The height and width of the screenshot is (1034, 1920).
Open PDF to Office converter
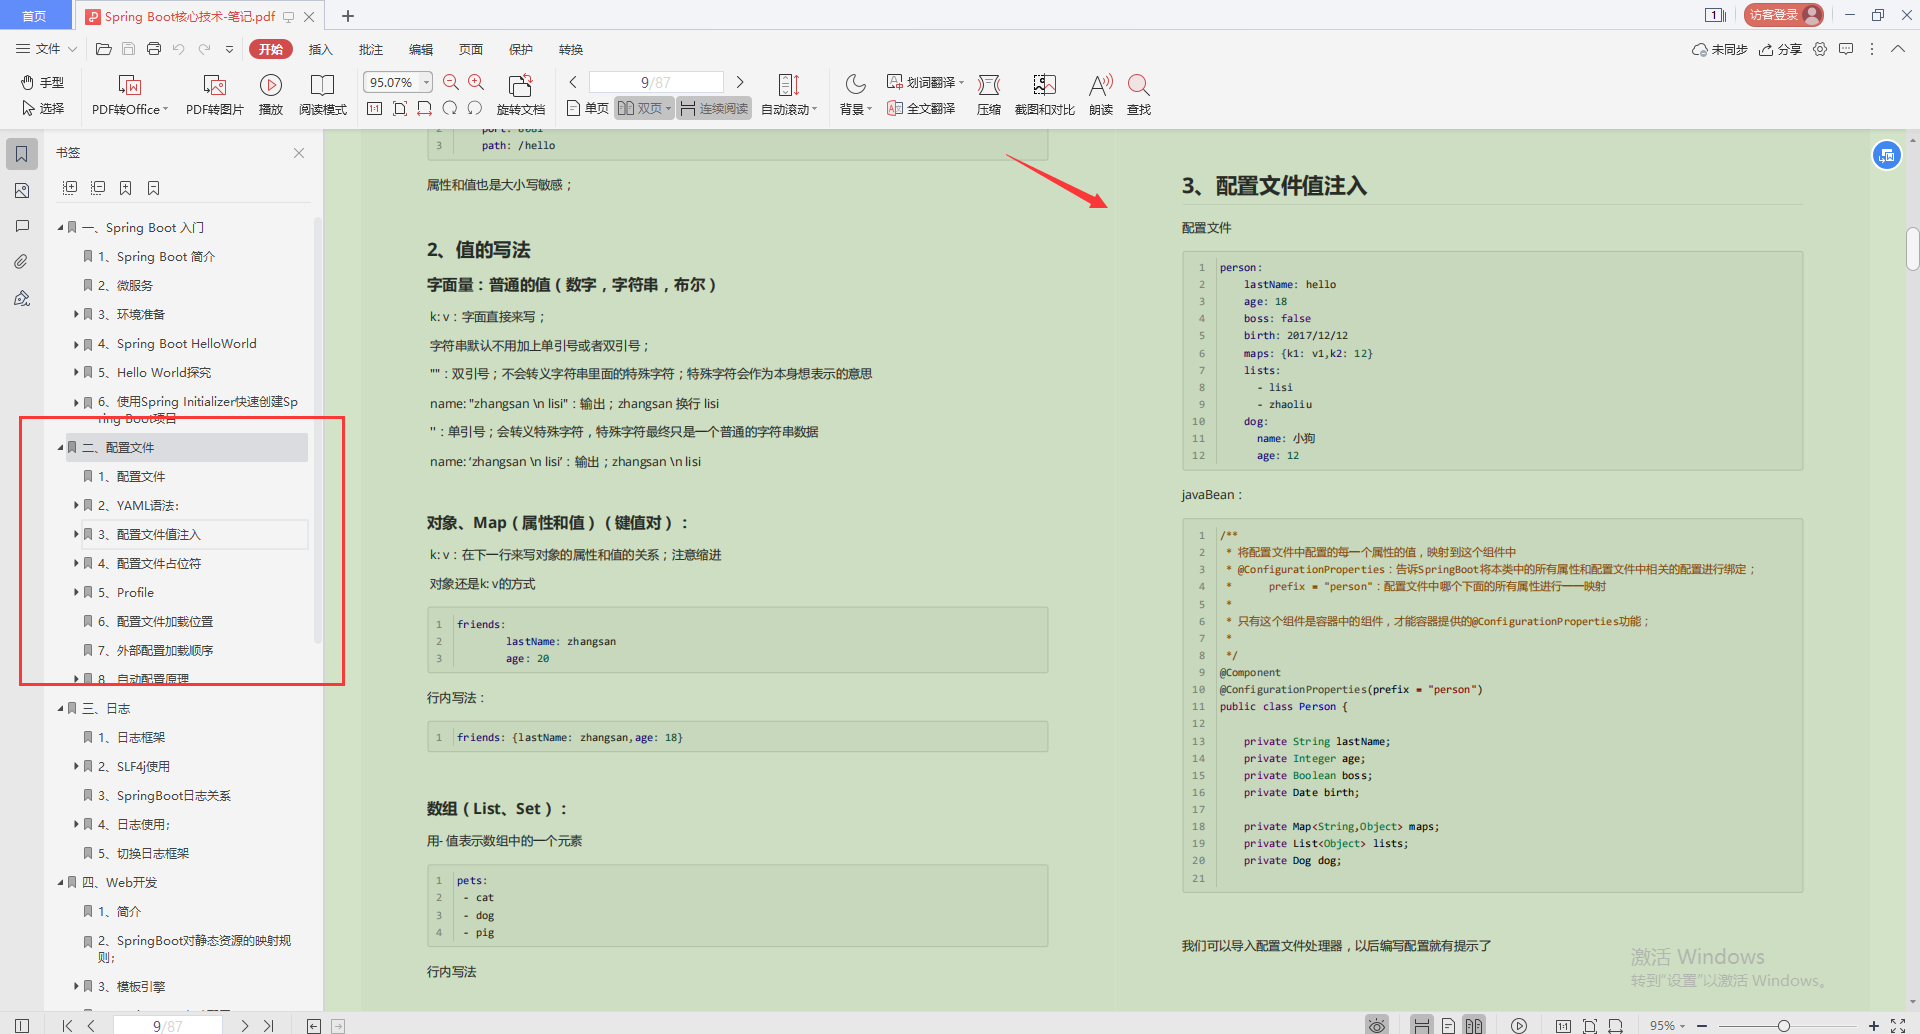[x=130, y=95]
